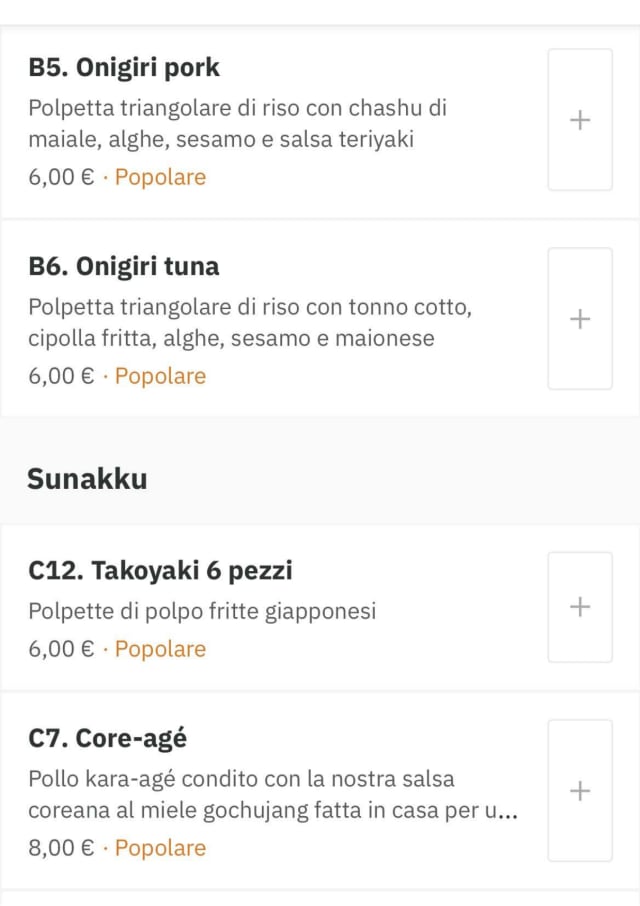Click the Popolare label on Core-agé
This screenshot has width=640, height=906.
[x=160, y=848]
